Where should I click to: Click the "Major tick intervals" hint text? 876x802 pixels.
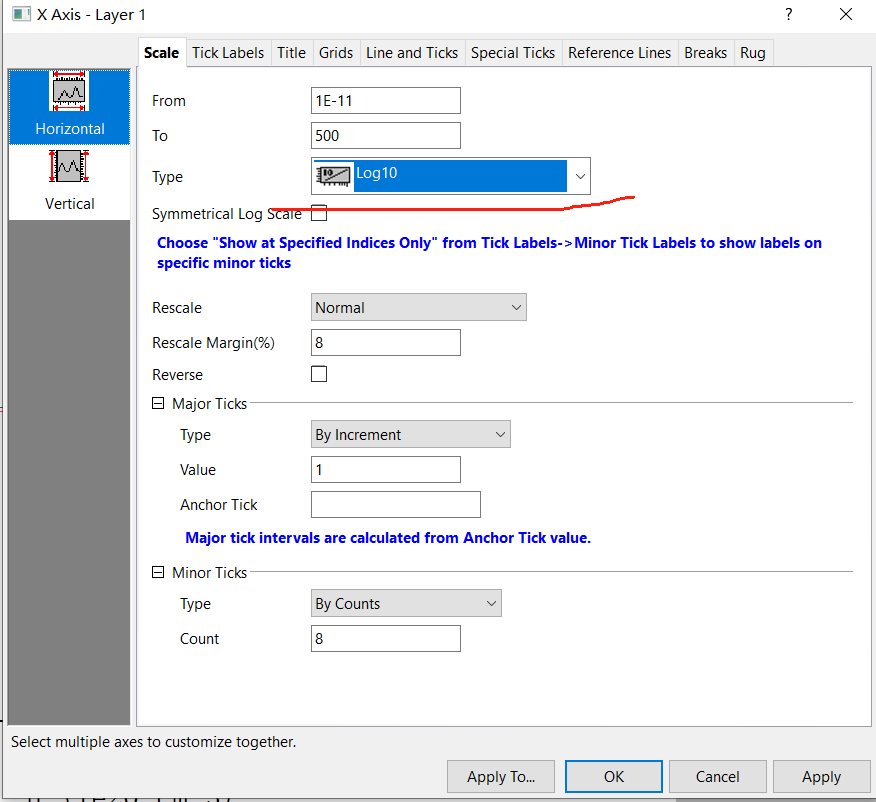point(388,538)
